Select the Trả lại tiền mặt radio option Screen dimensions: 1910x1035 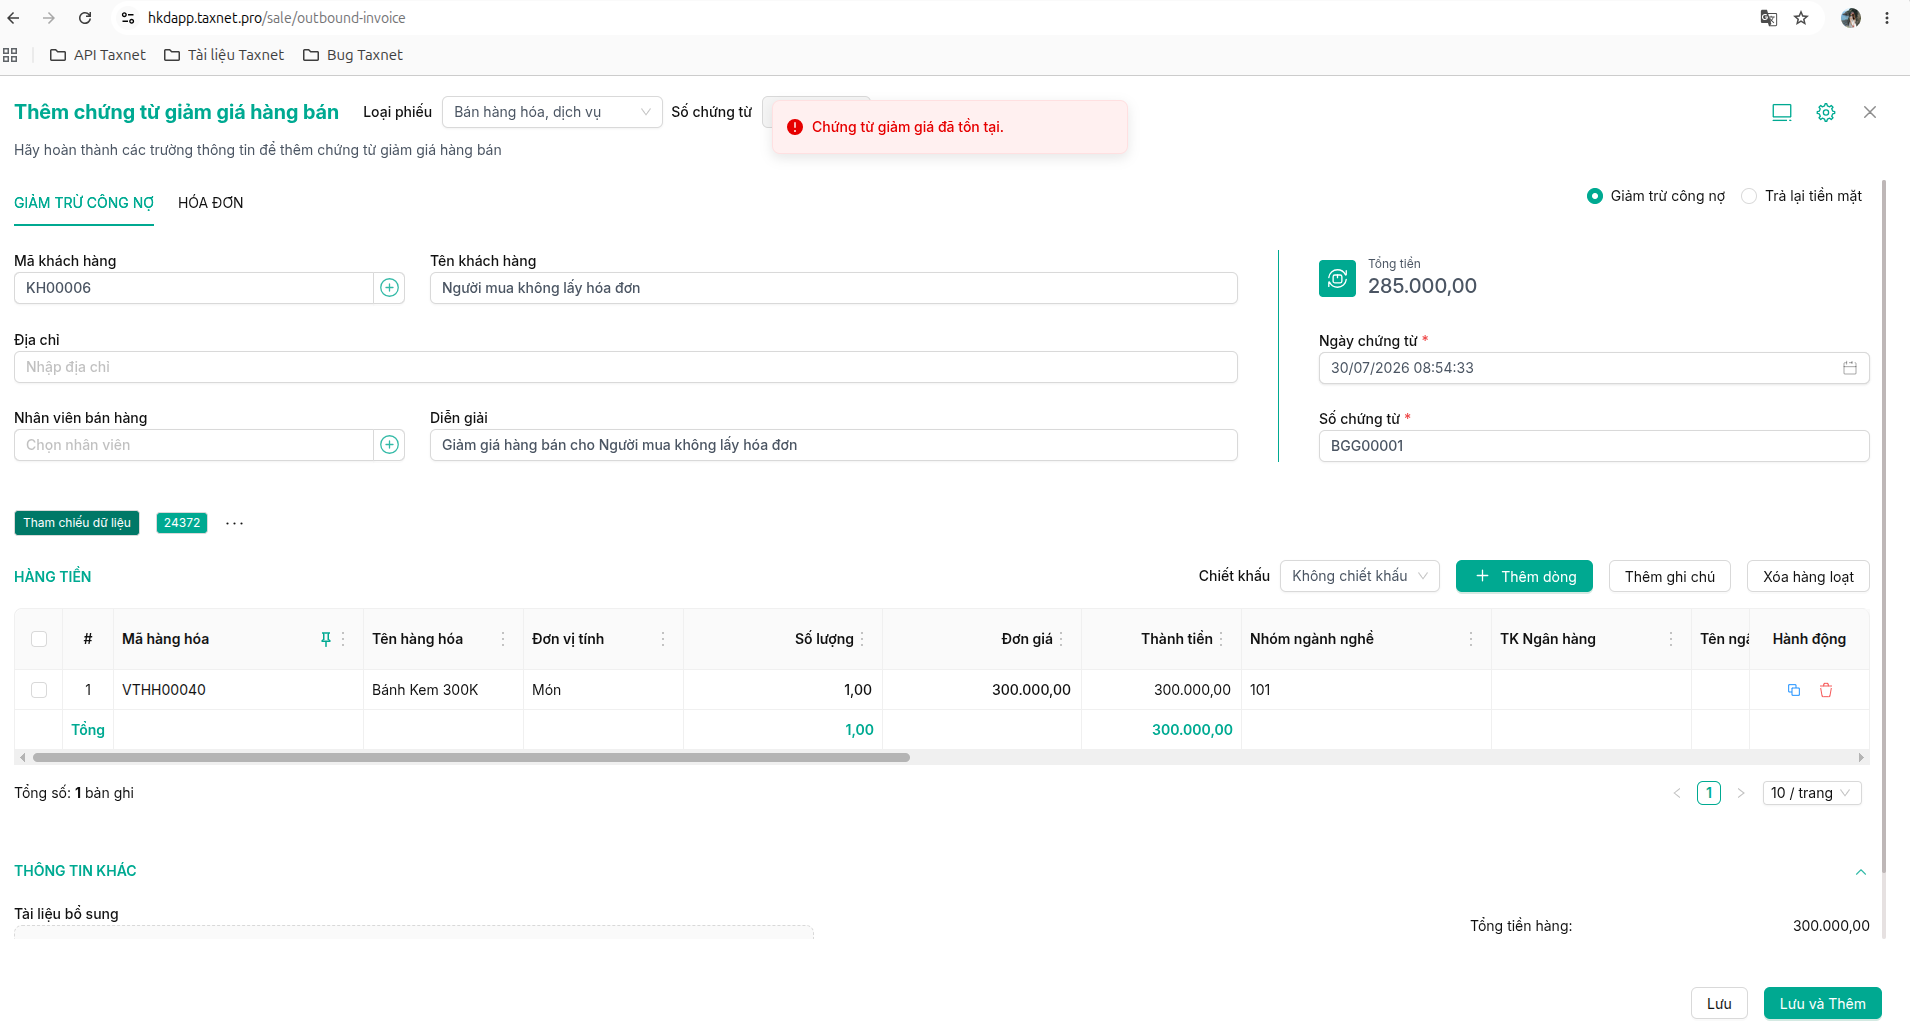click(x=1749, y=196)
